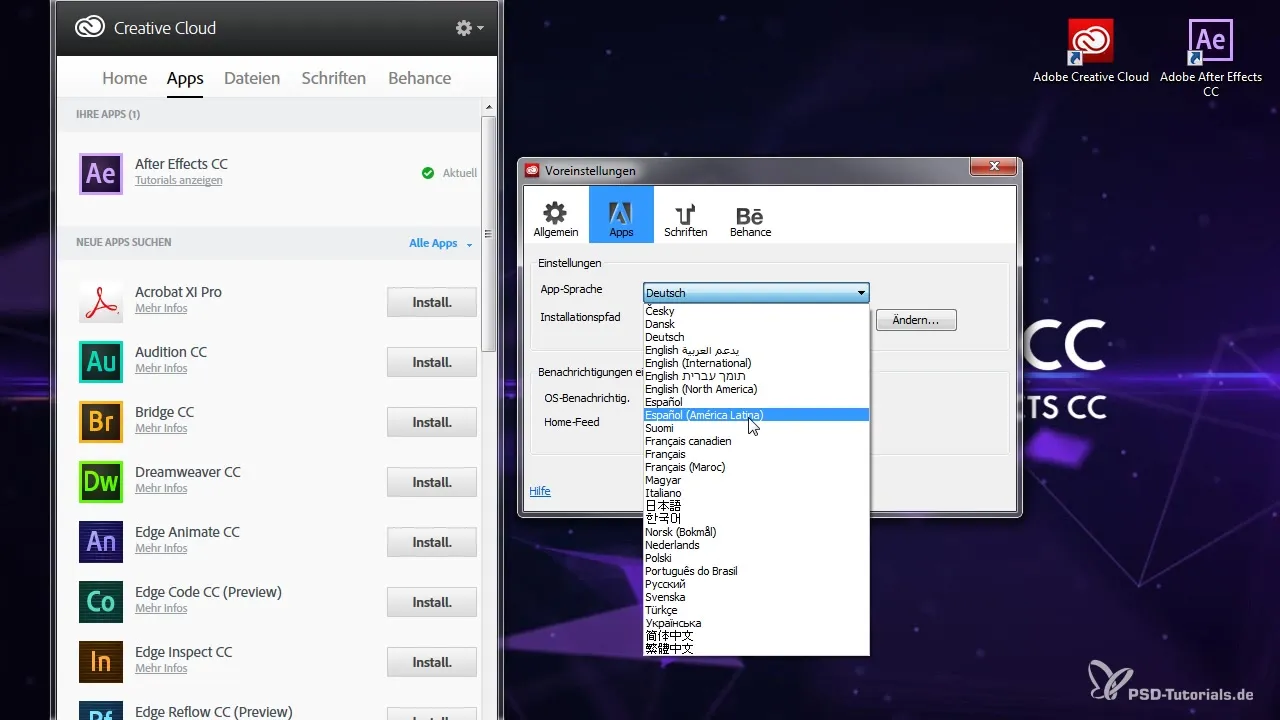Install Edge Inspect CC
This screenshot has width=1280, height=720.
click(x=432, y=662)
